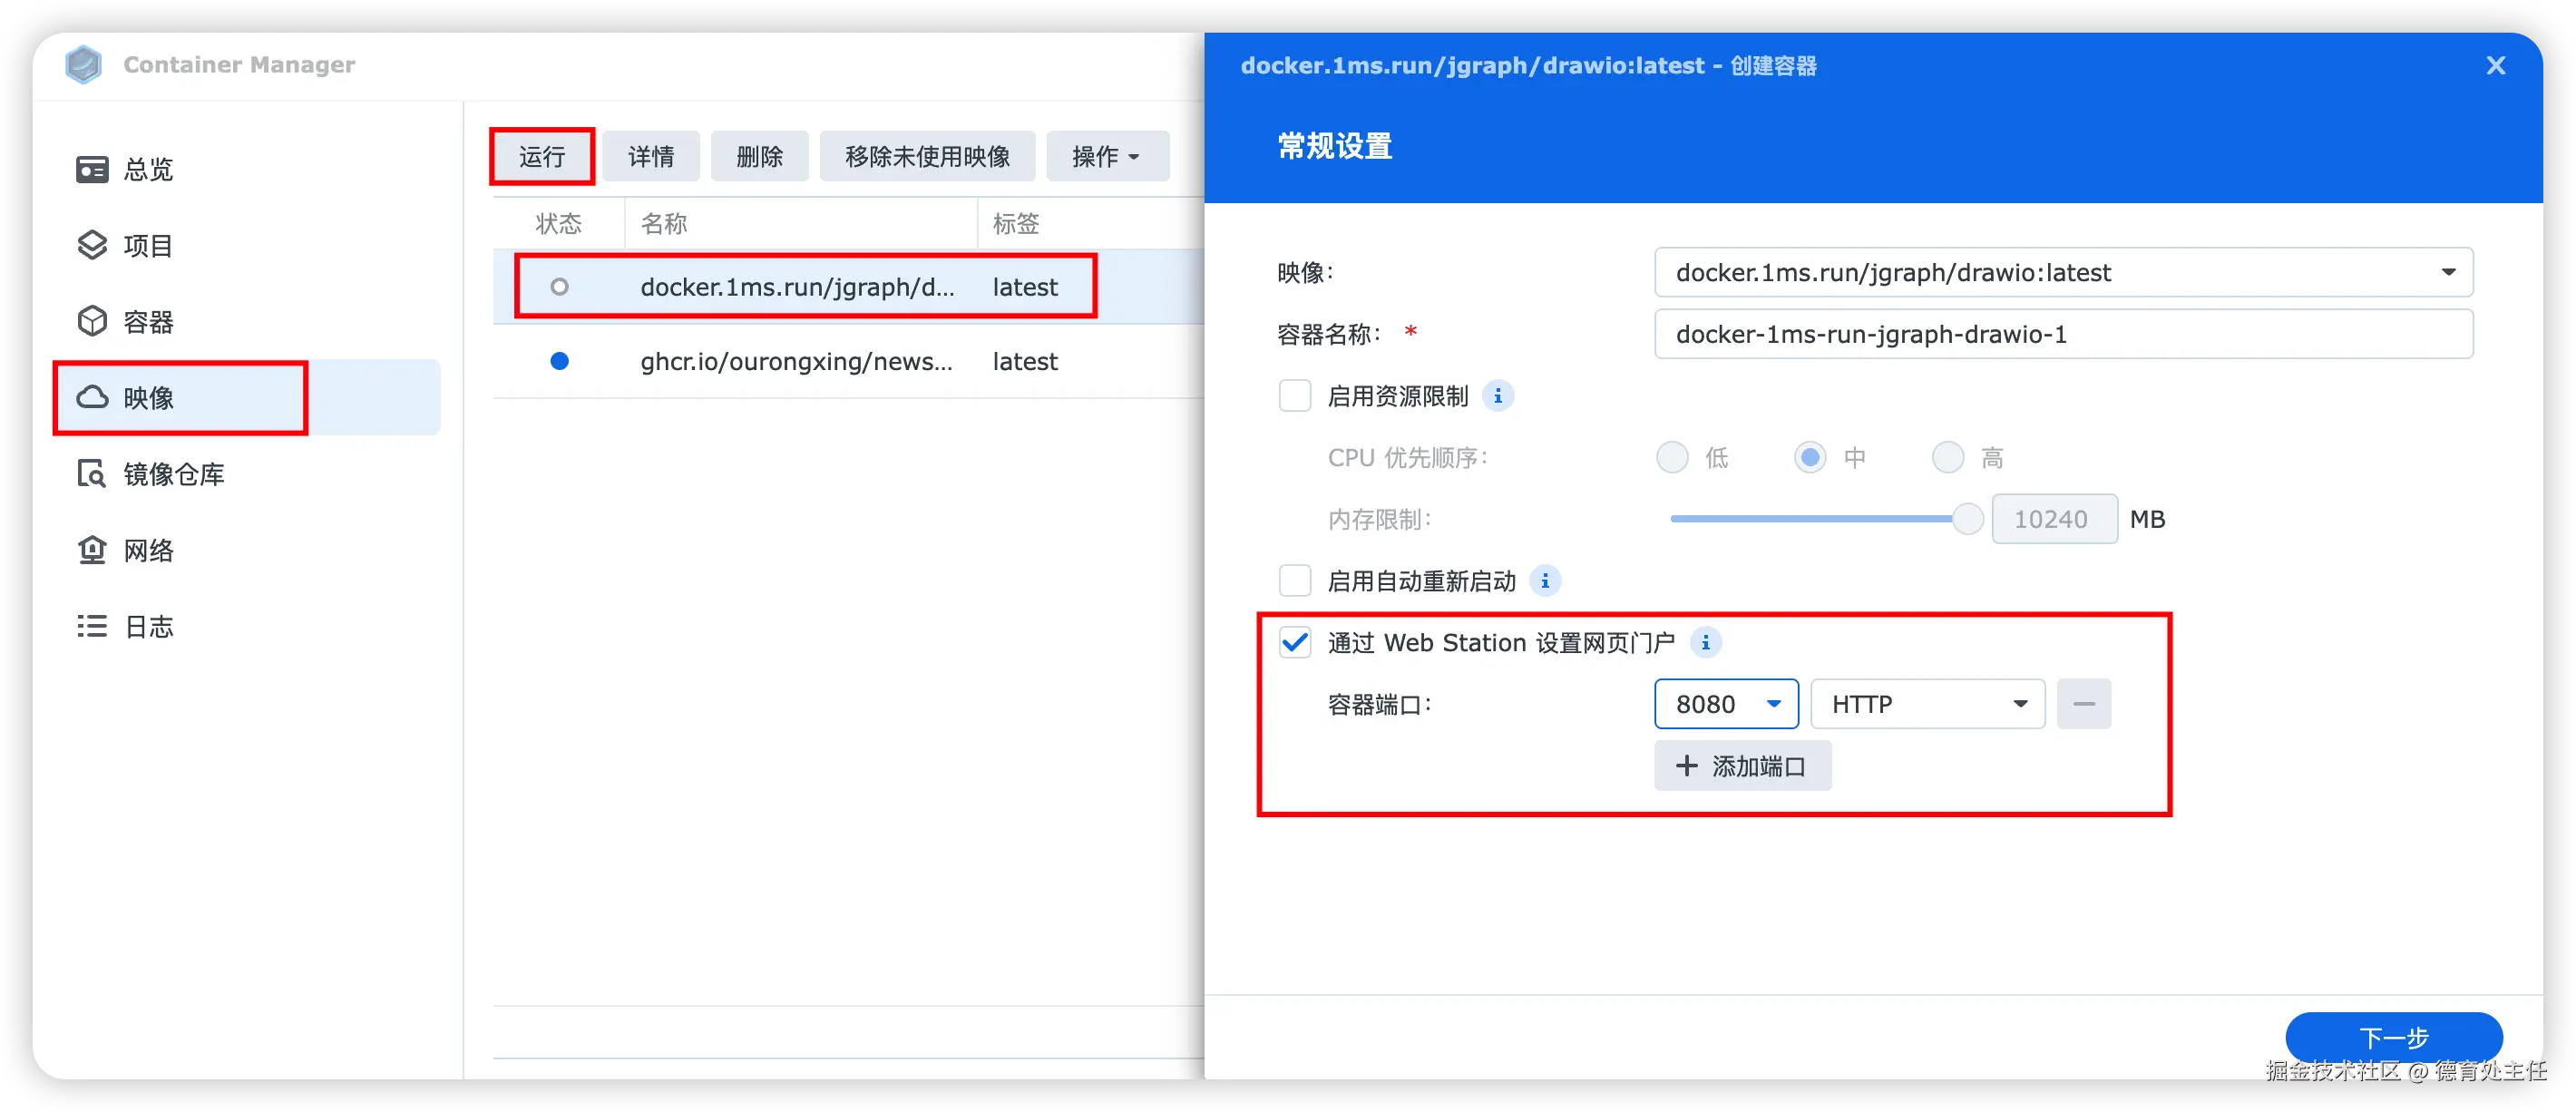The height and width of the screenshot is (1112, 2576).
Task: Enable the 启用资源限制 checkbox
Action: pos(1295,396)
